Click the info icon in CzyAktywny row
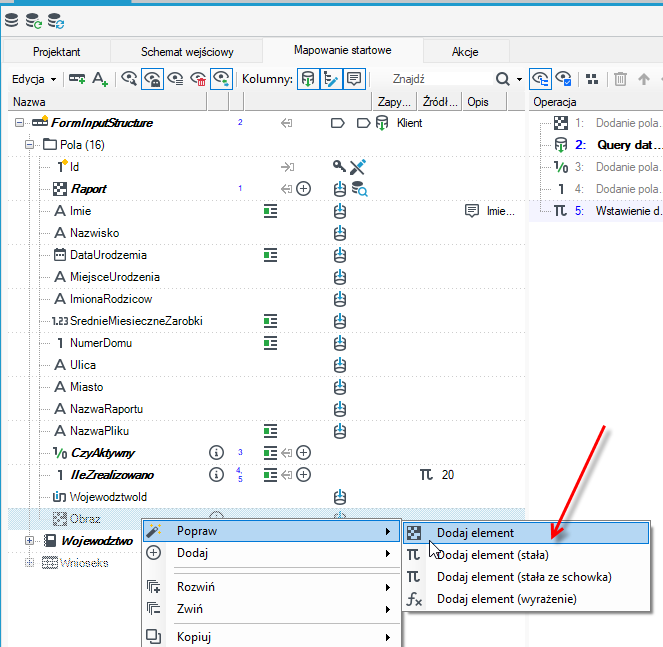The width and height of the screenshot is (663, 647). click(x=216, y=452)
